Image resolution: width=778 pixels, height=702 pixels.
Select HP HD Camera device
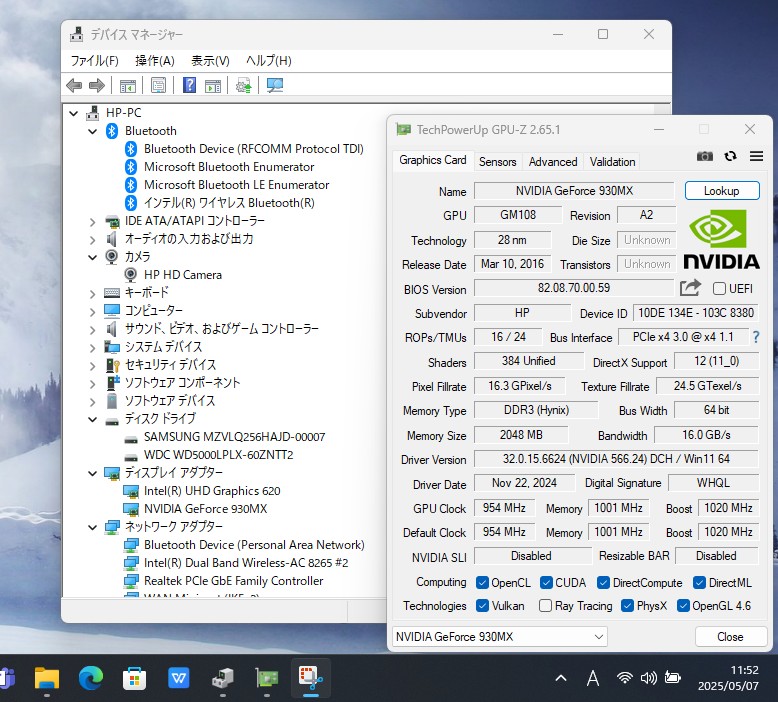point(183,275)
